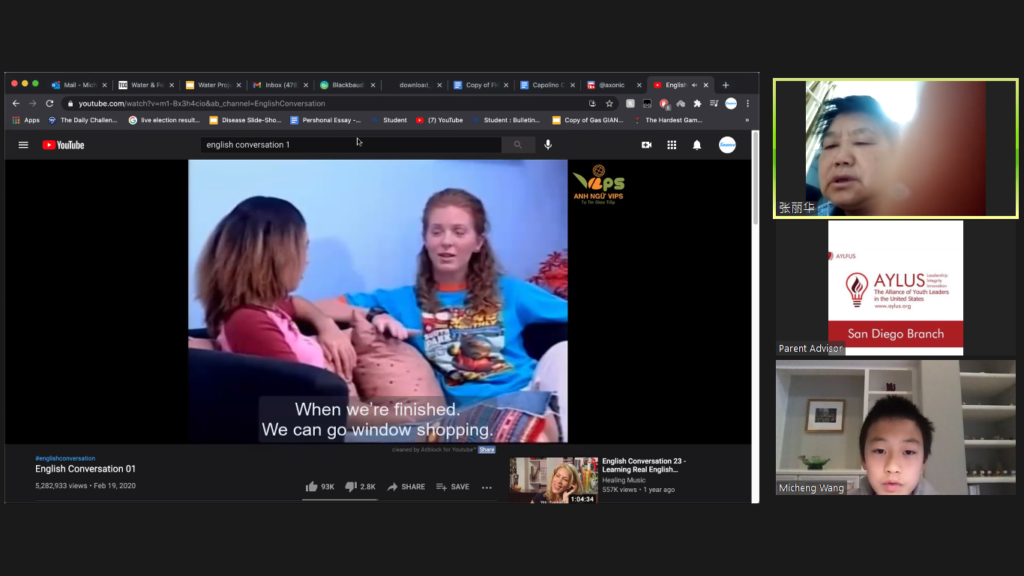Click the English Conversation 01 title text

(x=86, y=469)
